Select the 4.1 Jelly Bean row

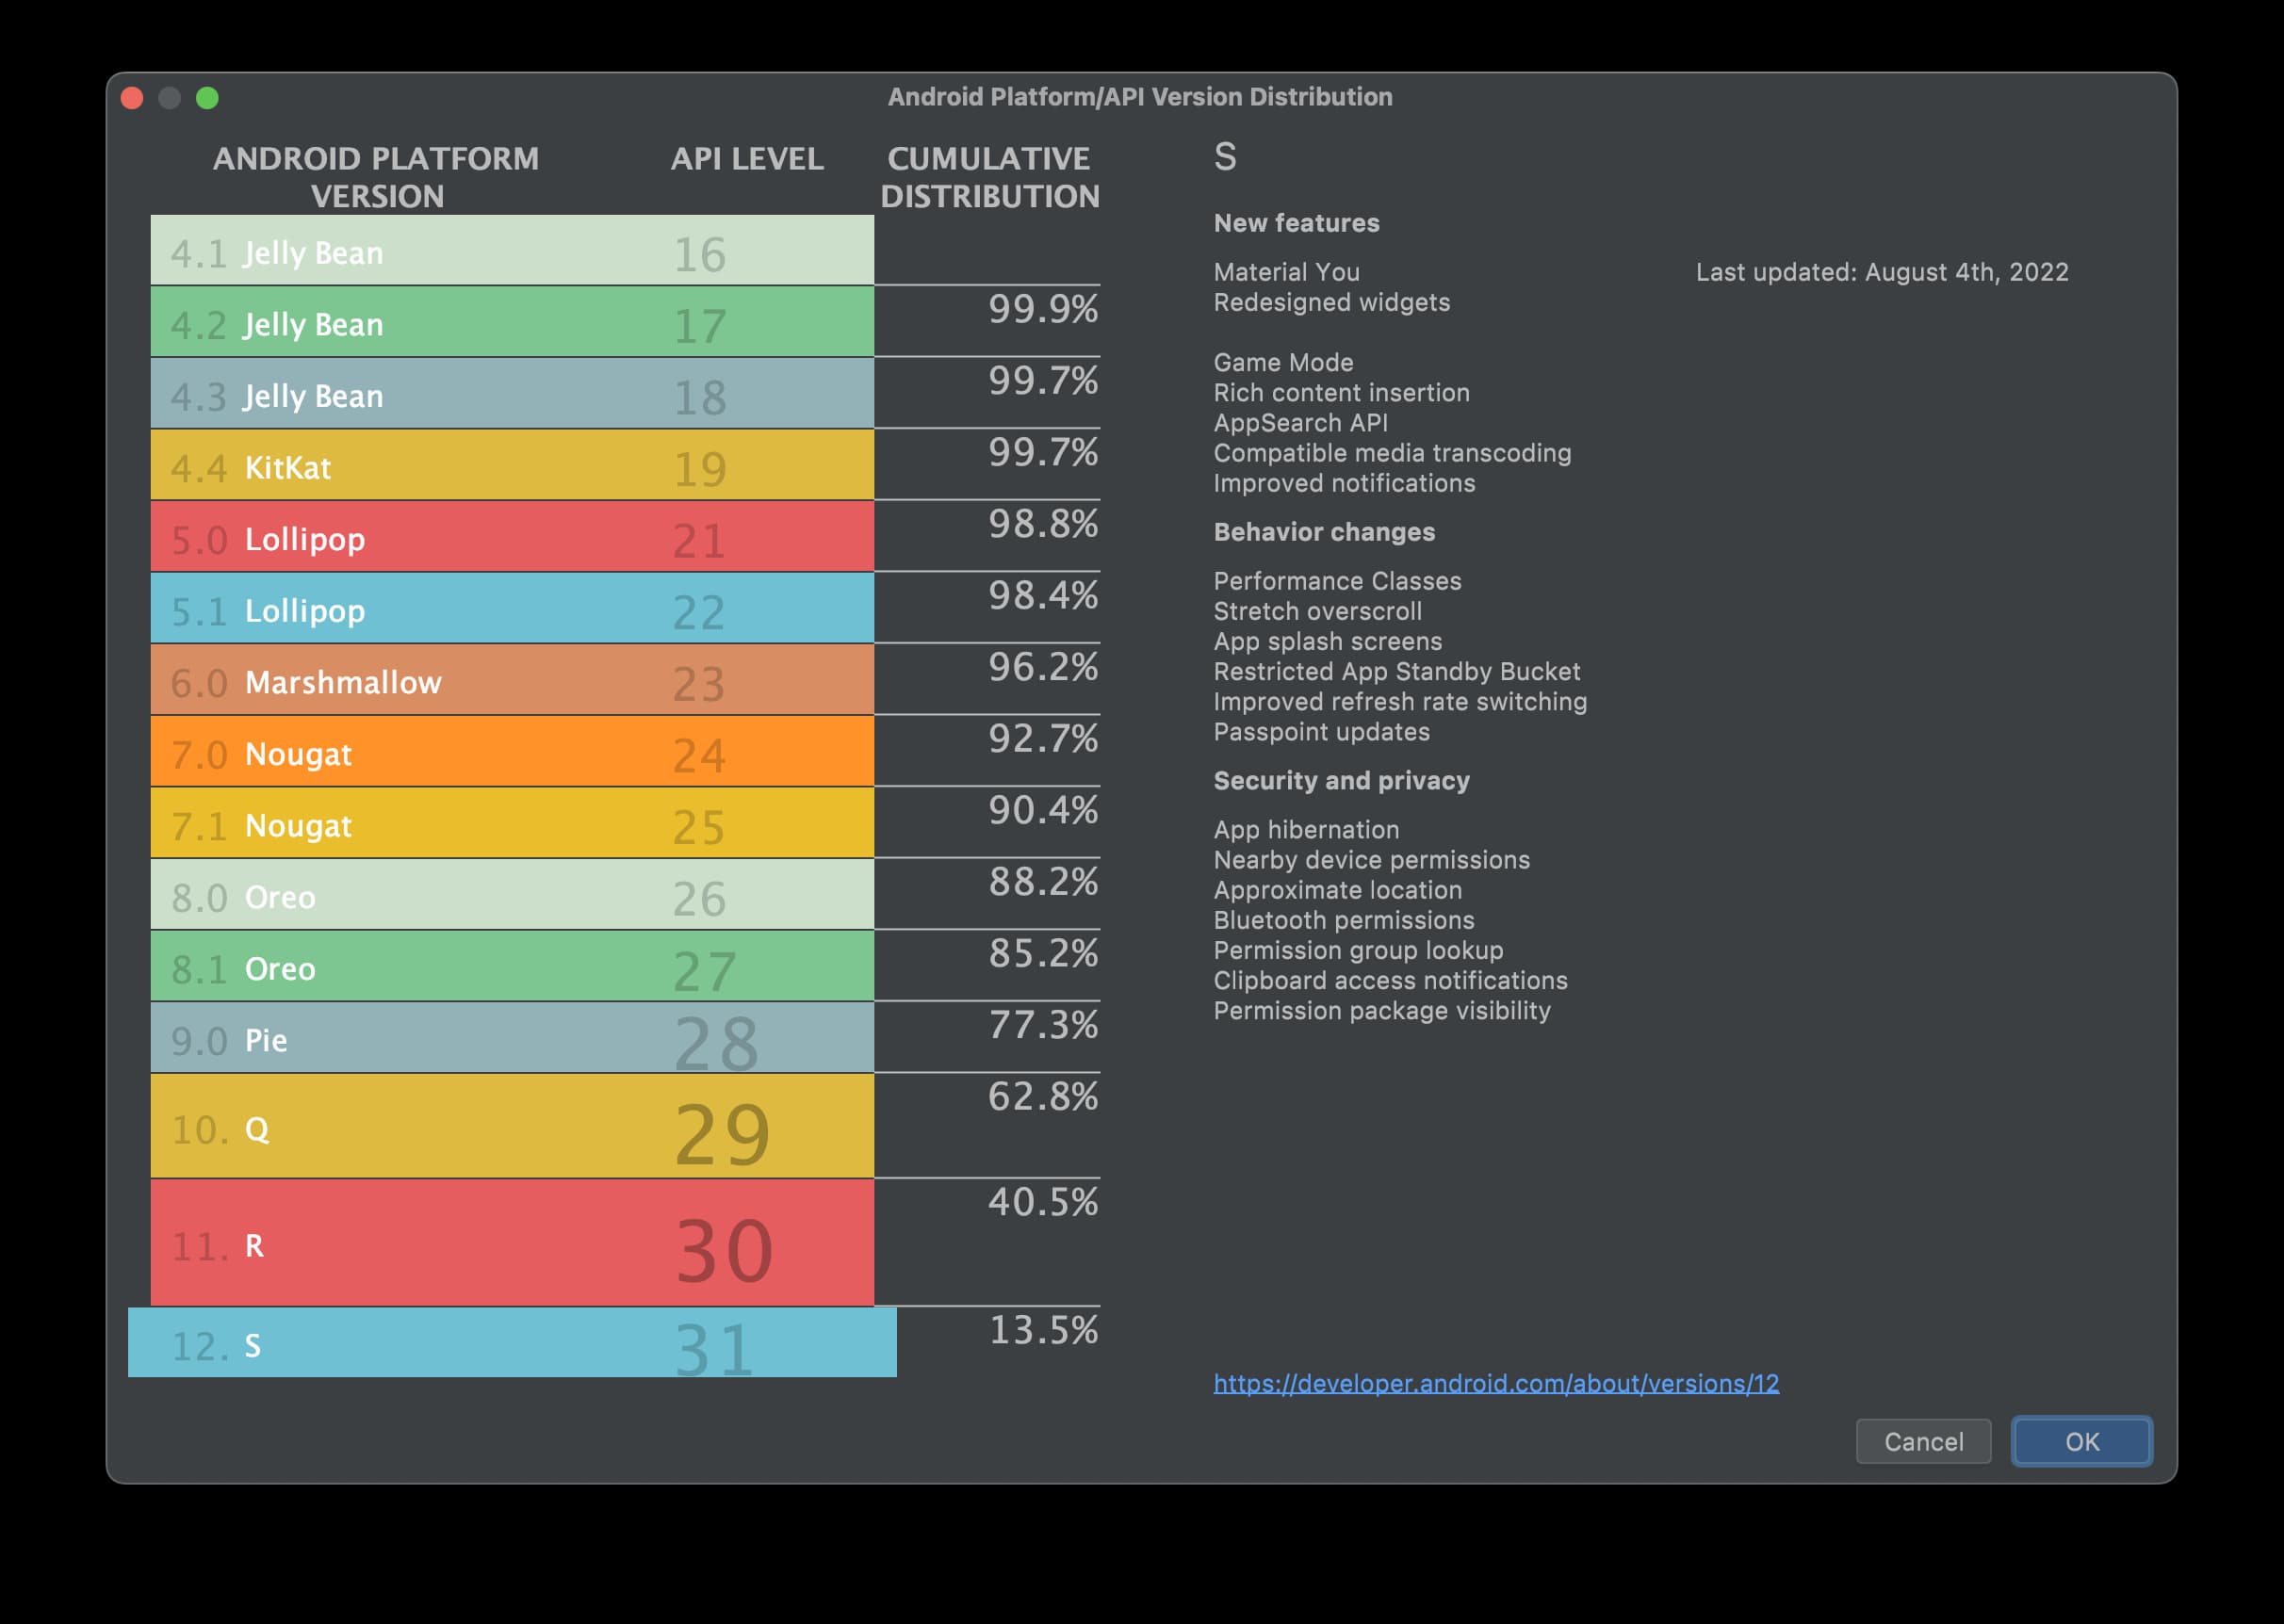[x=511, y=250]
